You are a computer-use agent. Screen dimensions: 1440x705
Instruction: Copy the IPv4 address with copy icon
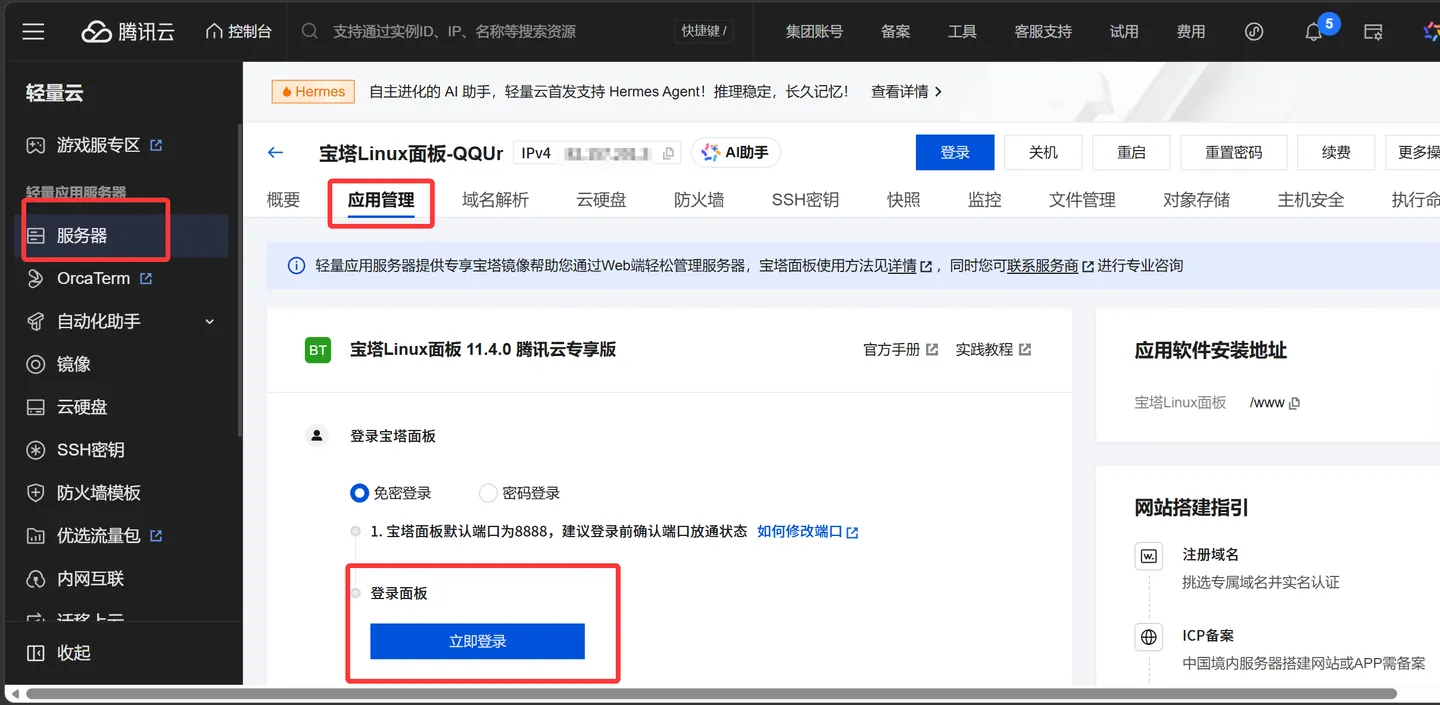tap(669, 154)
